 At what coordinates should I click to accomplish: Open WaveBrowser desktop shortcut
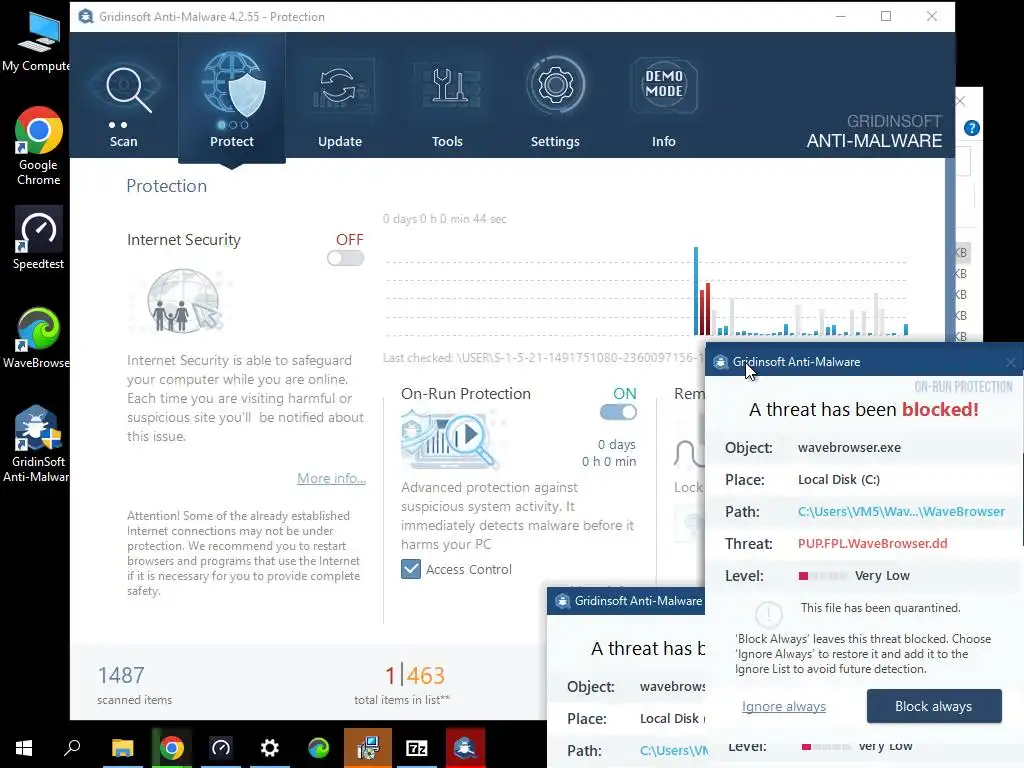tap(37, 338)
